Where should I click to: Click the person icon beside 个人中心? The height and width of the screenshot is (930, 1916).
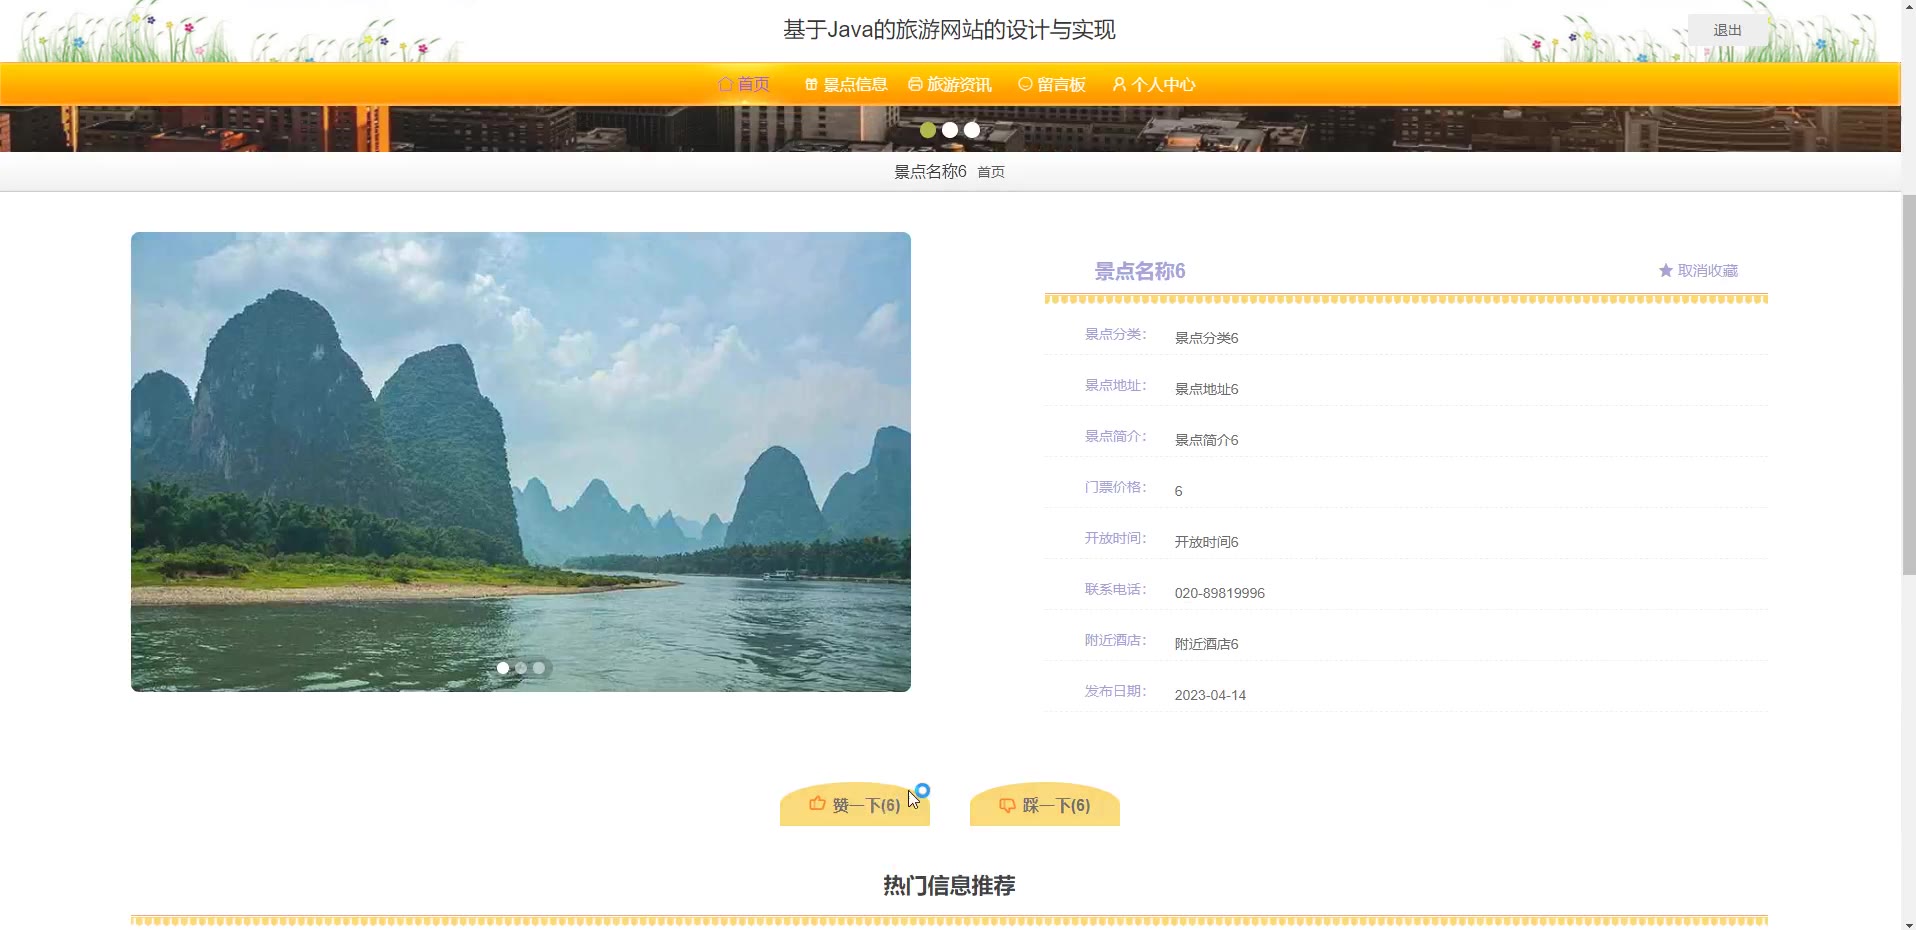1119,84
